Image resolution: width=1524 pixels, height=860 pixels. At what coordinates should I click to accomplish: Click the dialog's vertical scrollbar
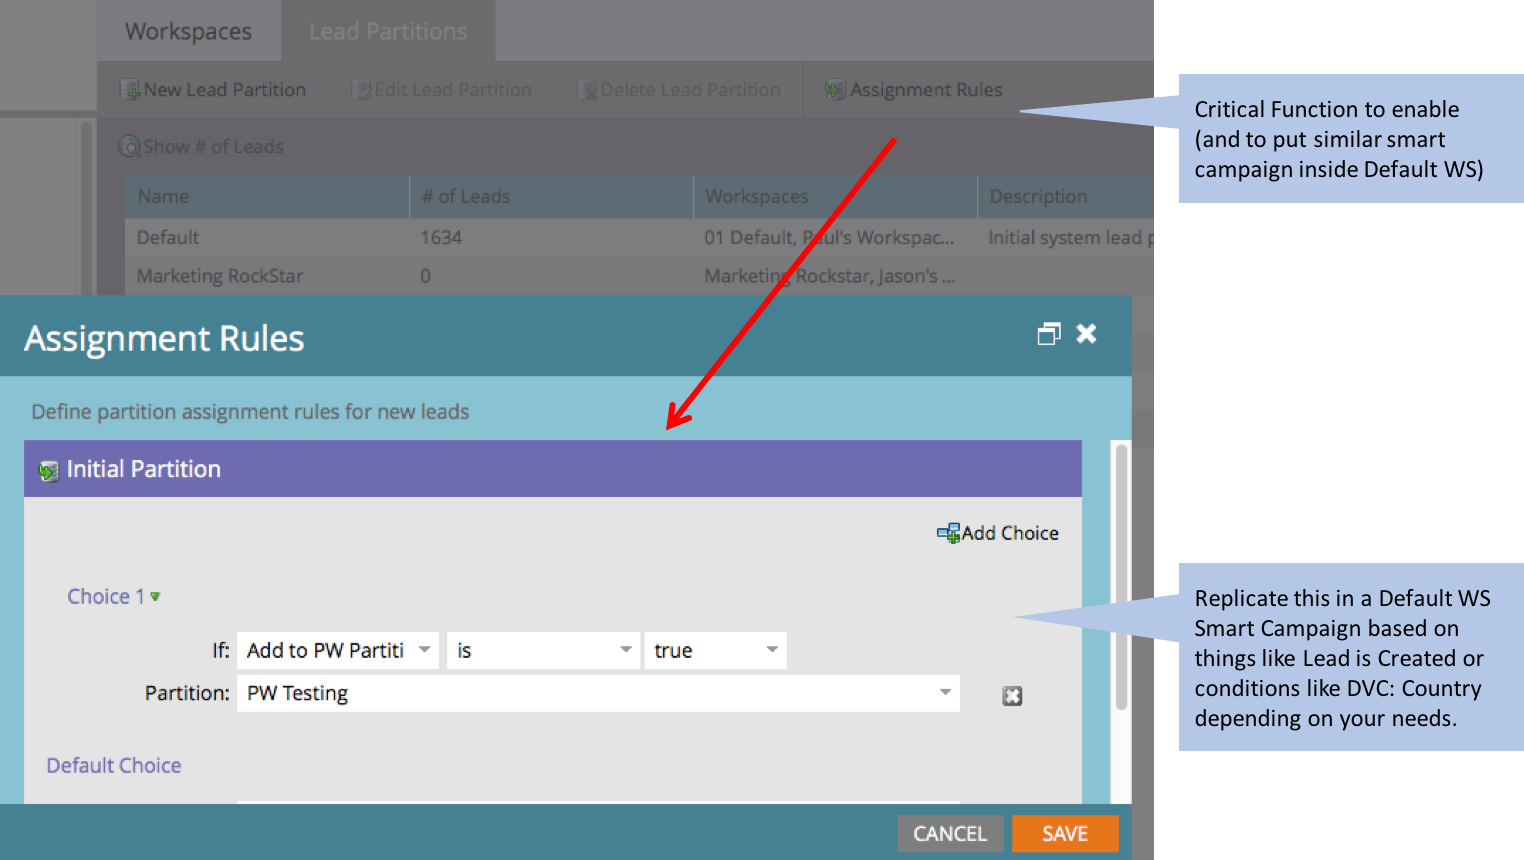click(x=1121, y=580)
